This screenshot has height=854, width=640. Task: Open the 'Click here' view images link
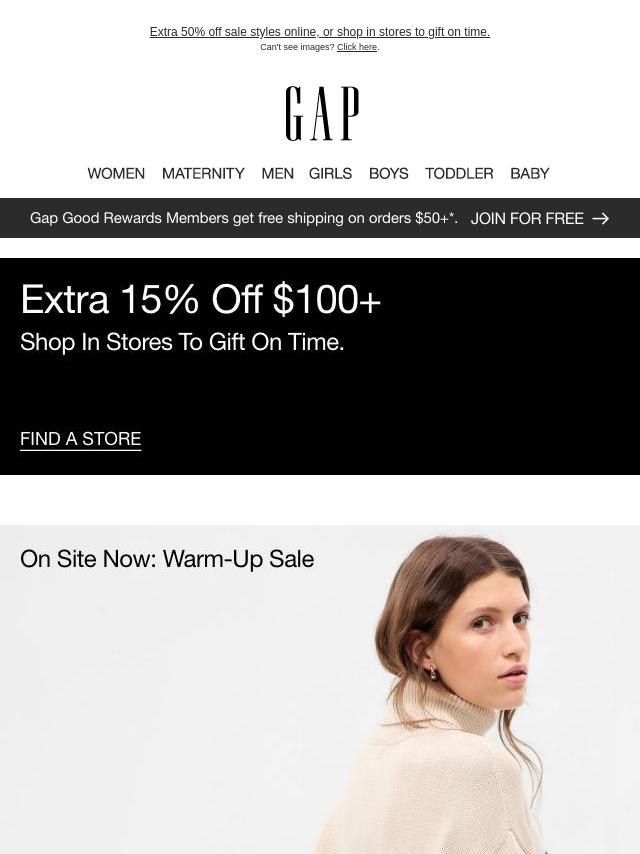click(357, 47)
